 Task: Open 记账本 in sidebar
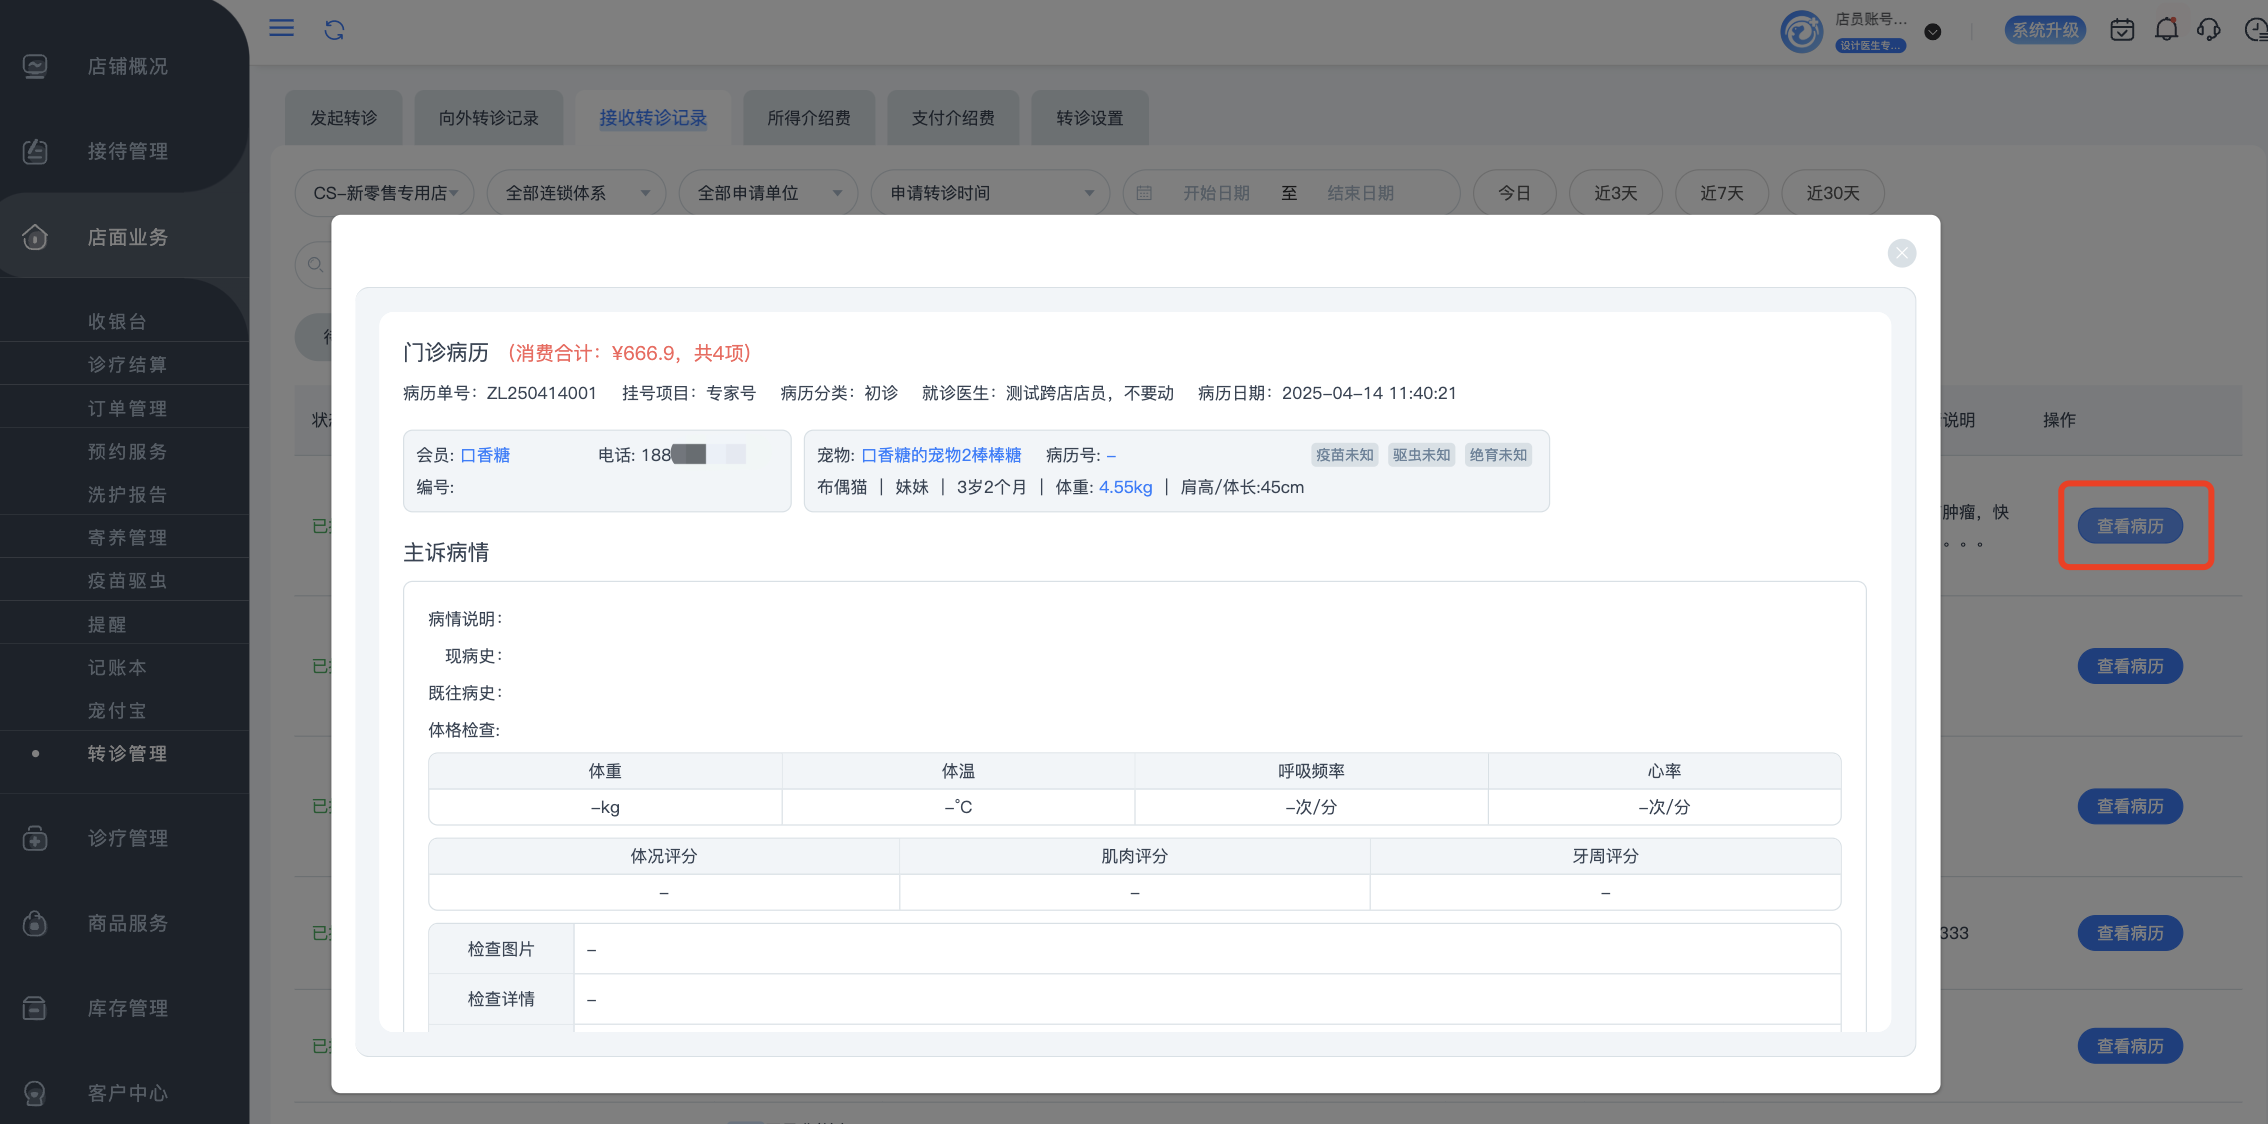pos(117,667)
